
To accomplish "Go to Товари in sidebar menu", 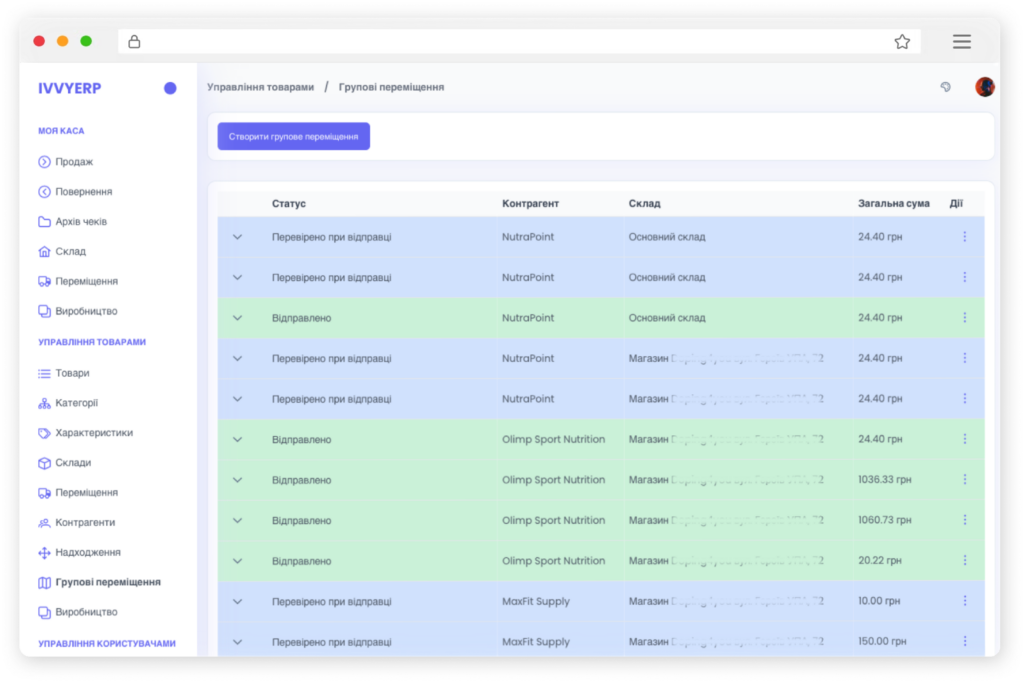I will pyautogui.click(x=72, y=373).
